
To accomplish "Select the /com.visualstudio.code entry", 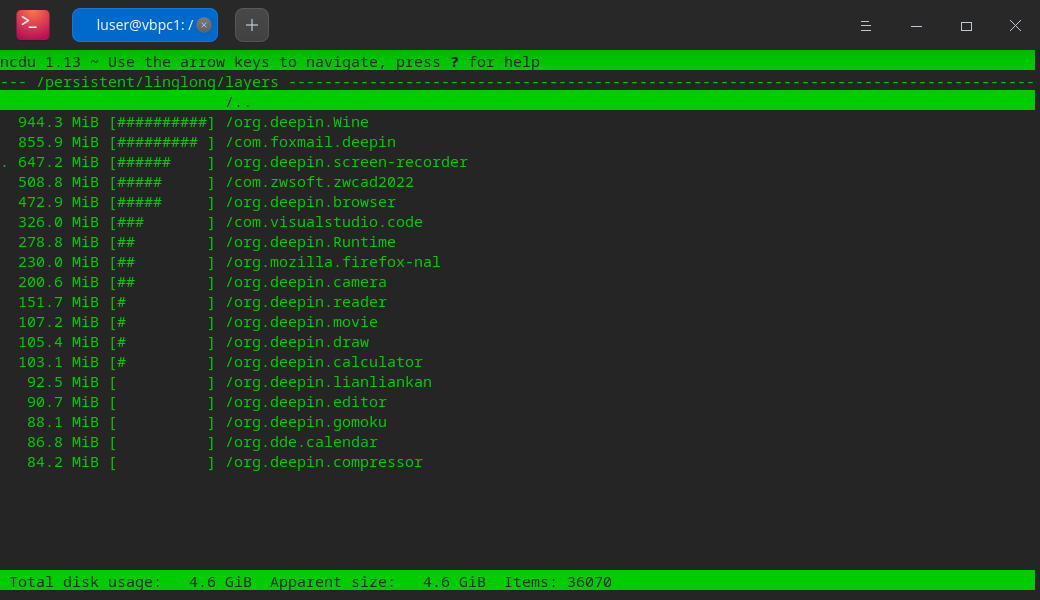I will [x=324, y=222].
